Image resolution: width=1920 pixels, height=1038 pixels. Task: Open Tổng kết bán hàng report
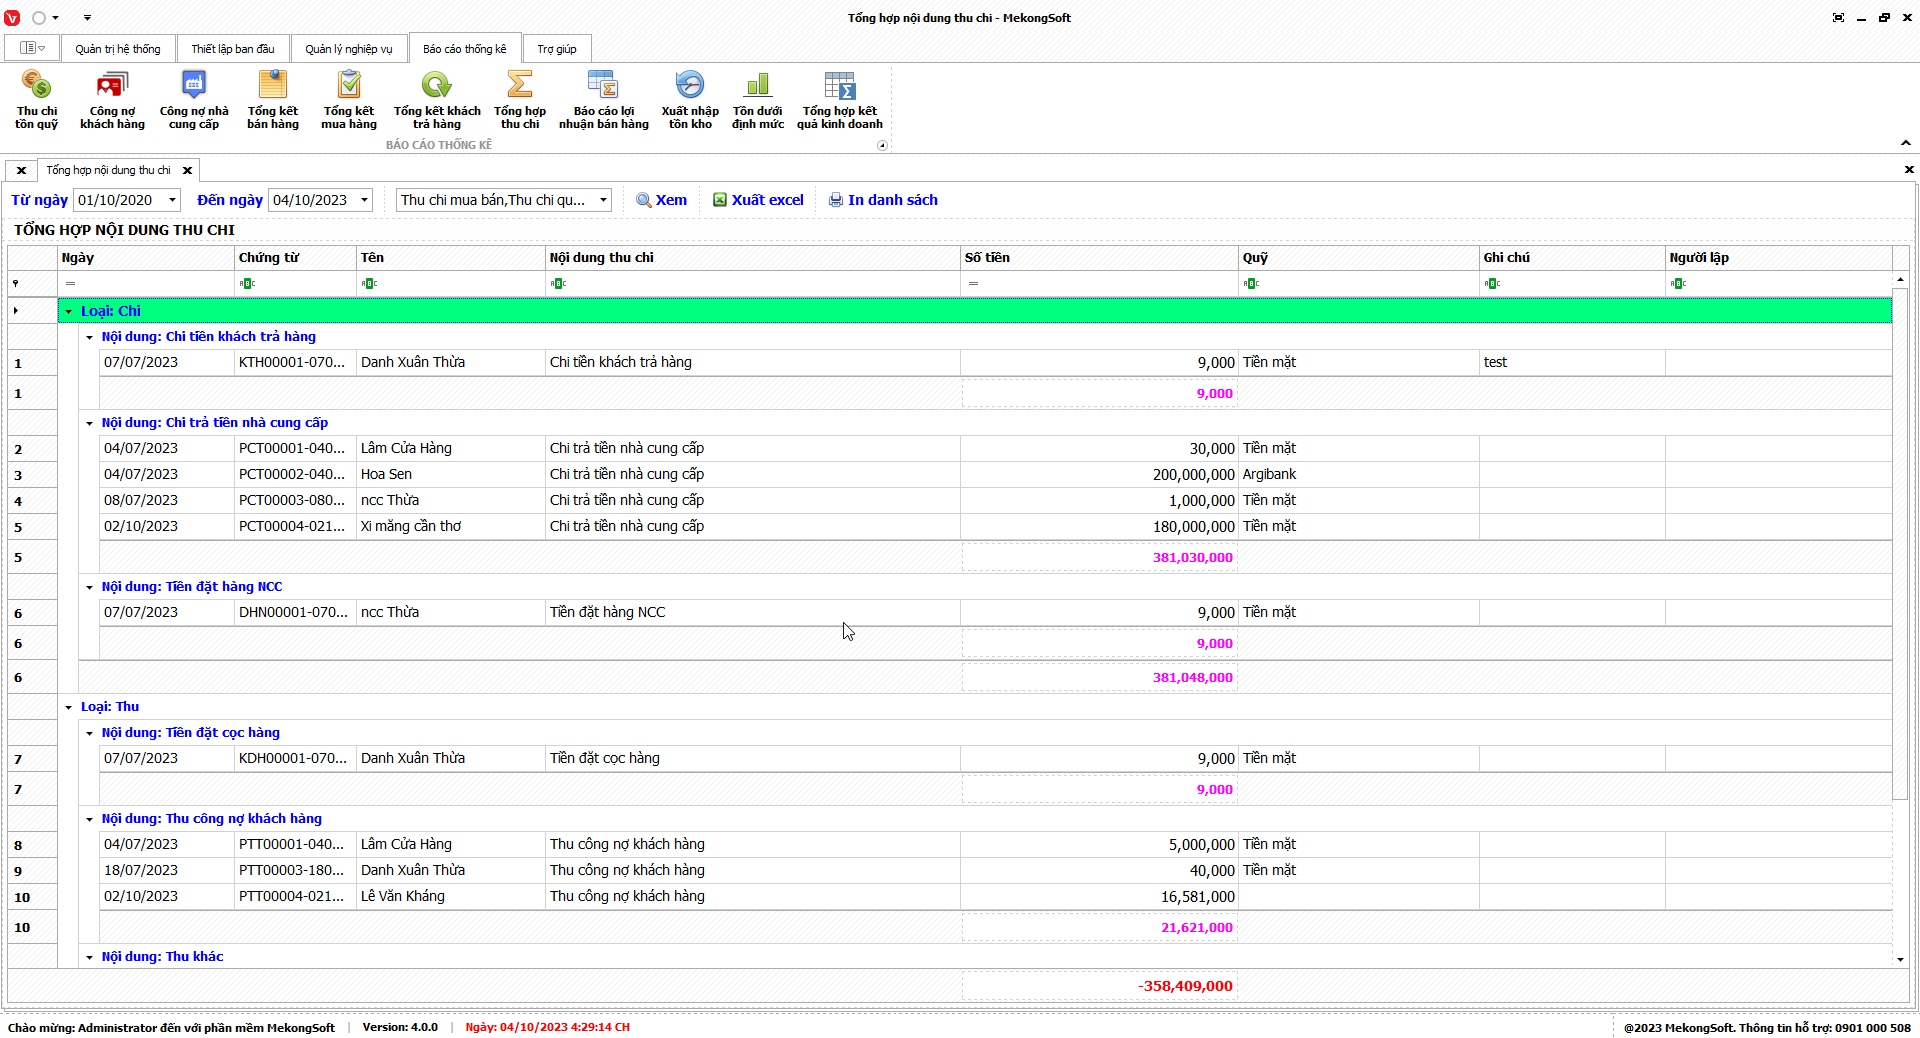[273, 100]
